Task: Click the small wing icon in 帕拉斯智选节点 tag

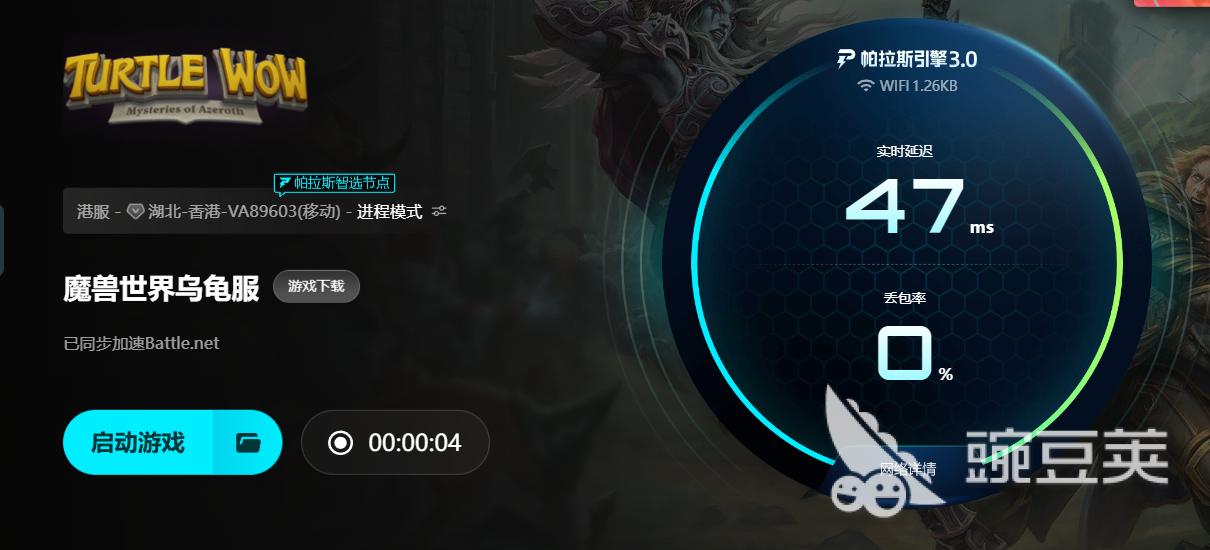Action: tap(285, 183)
